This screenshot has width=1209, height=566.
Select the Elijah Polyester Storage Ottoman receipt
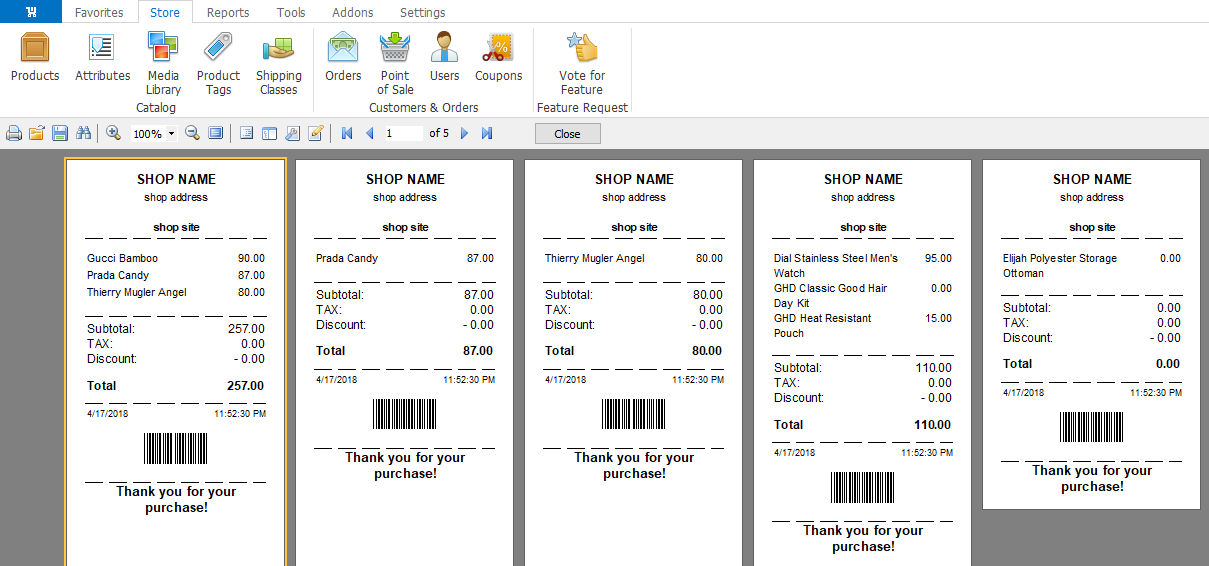(x=1092, y=334)
